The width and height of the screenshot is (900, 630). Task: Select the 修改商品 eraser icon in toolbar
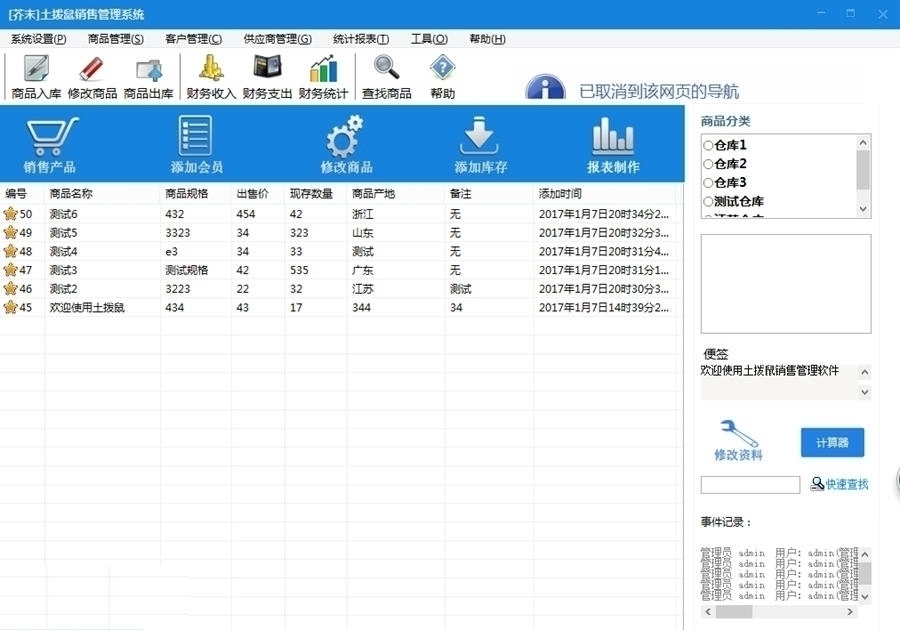click(92, 70)
